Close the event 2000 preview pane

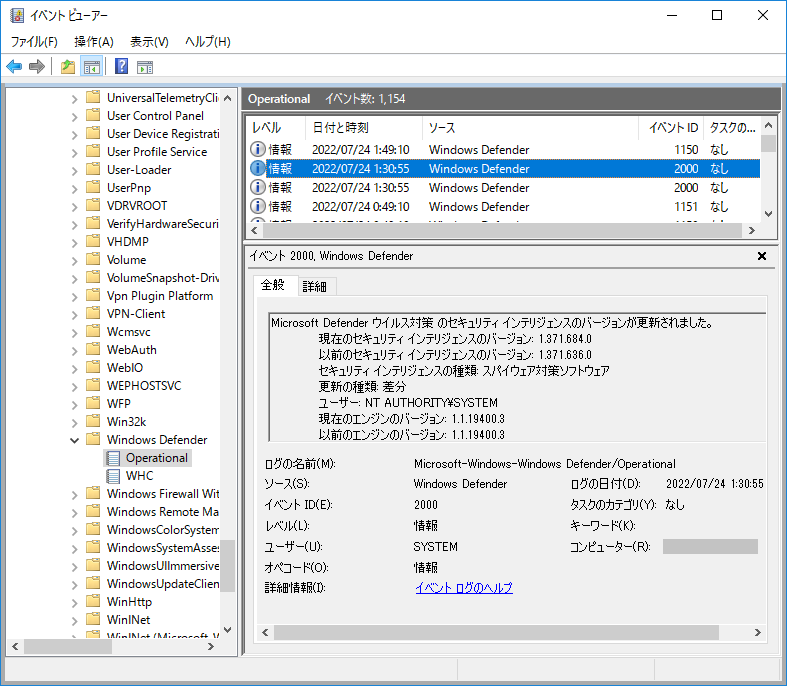click(x=761, y=256)
